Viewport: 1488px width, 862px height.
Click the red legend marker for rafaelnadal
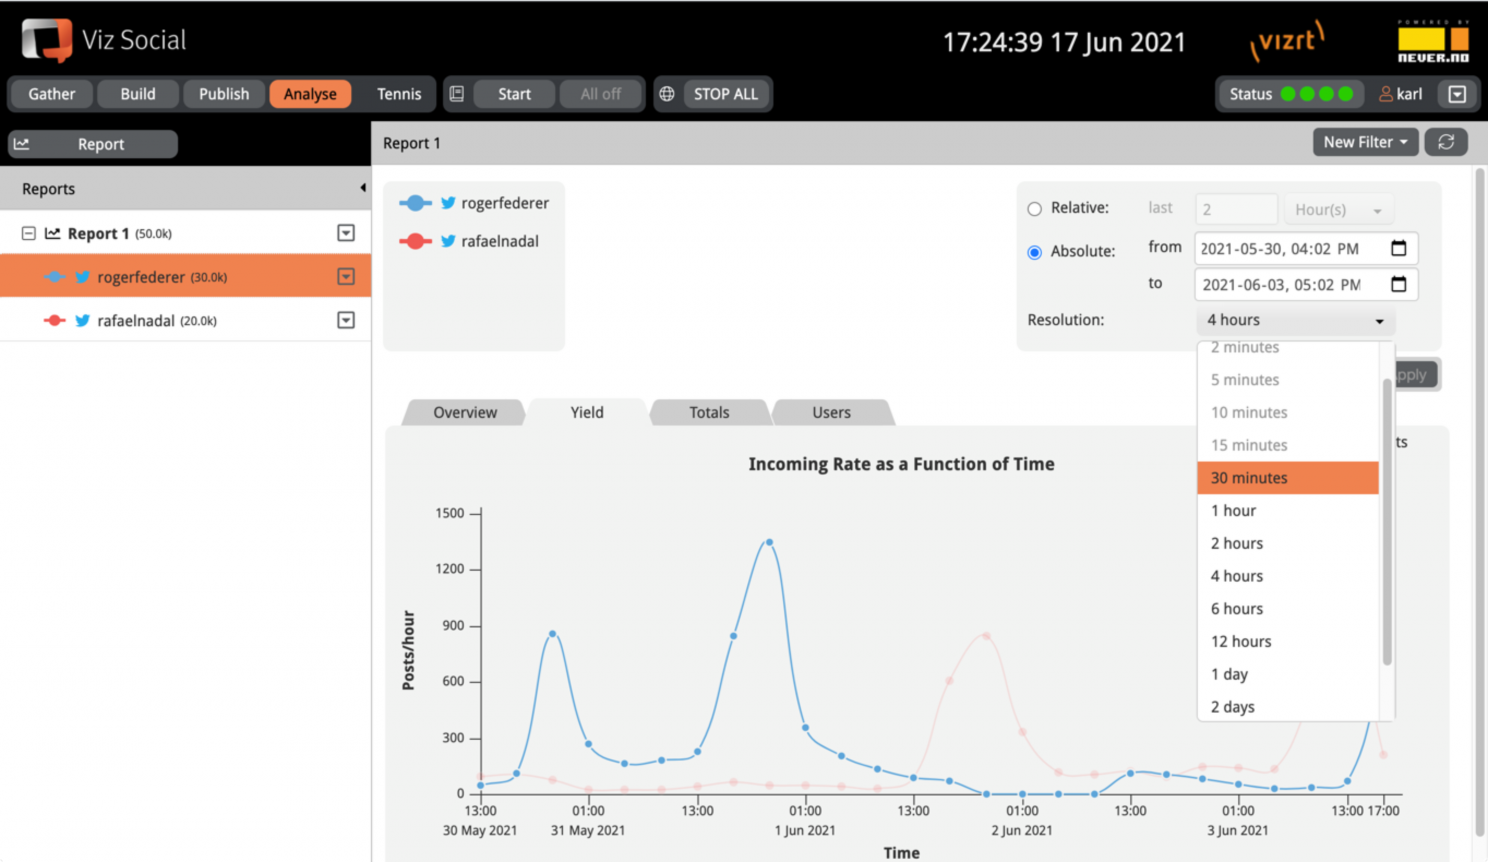click(x=415, y=241)
